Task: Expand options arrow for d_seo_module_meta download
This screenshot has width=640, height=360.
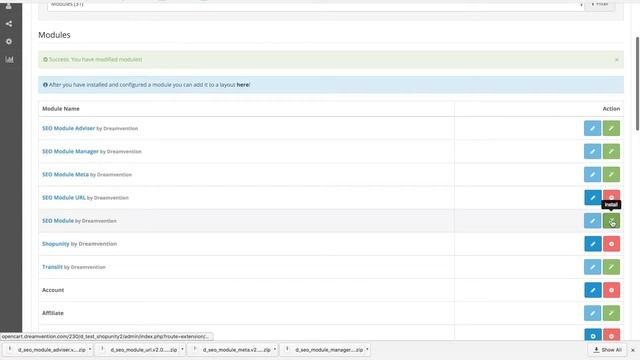Action: tap(275, 349)
